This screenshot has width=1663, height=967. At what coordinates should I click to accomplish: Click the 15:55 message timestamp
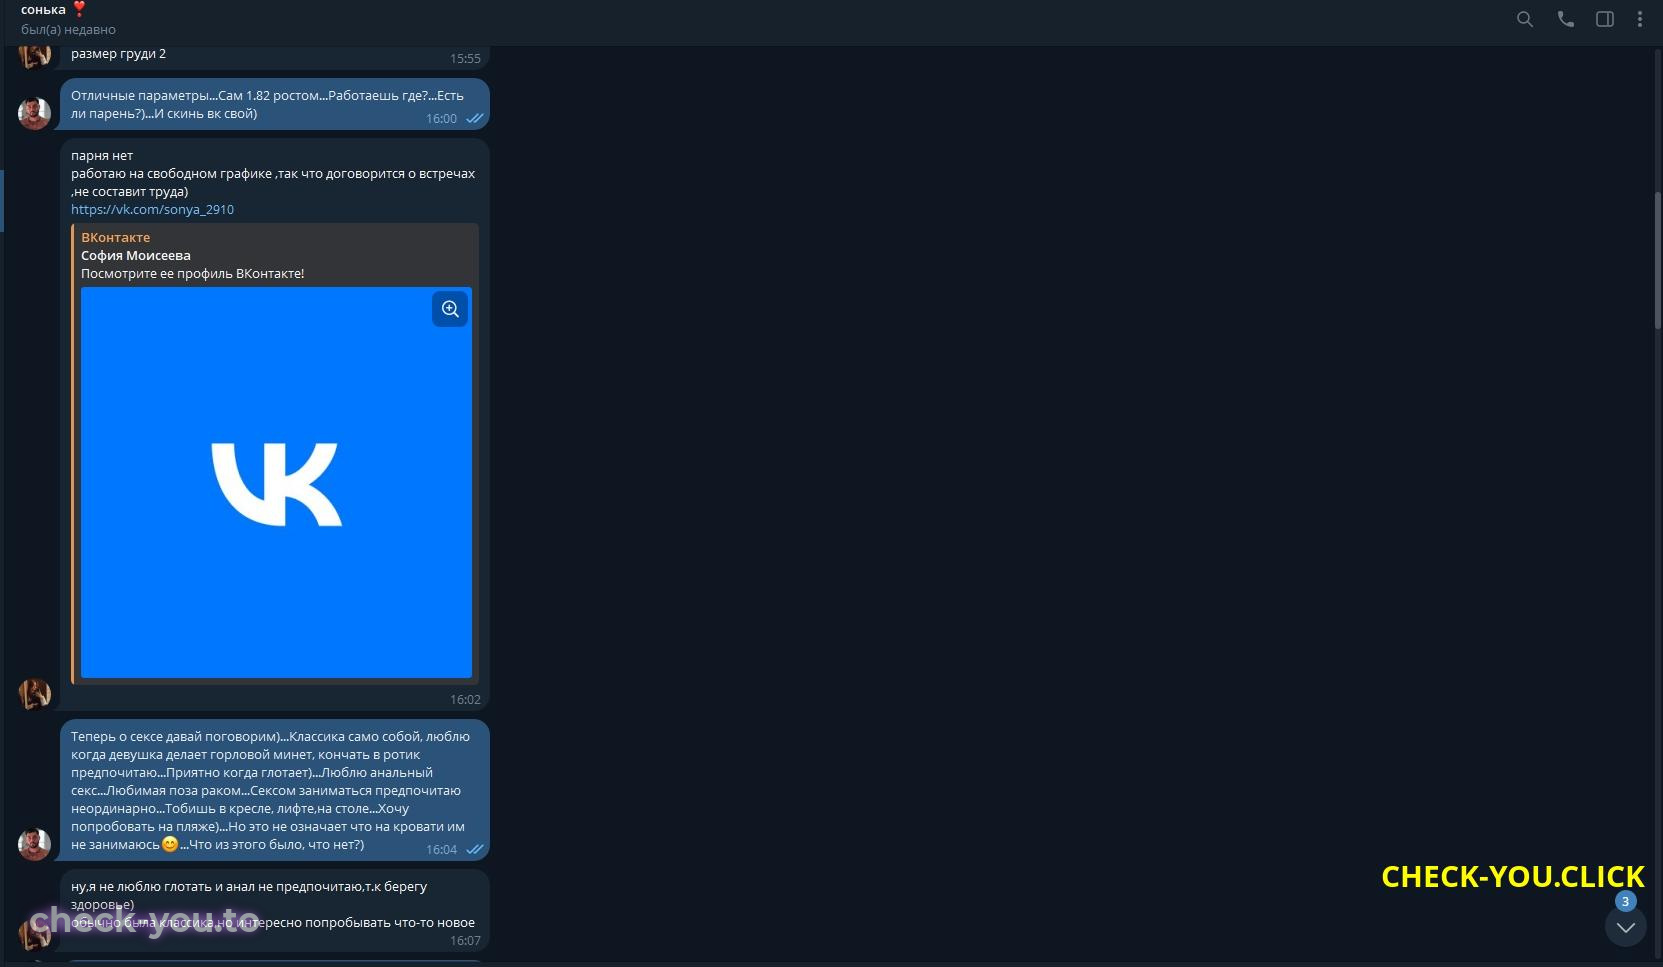tap(465, 59)
